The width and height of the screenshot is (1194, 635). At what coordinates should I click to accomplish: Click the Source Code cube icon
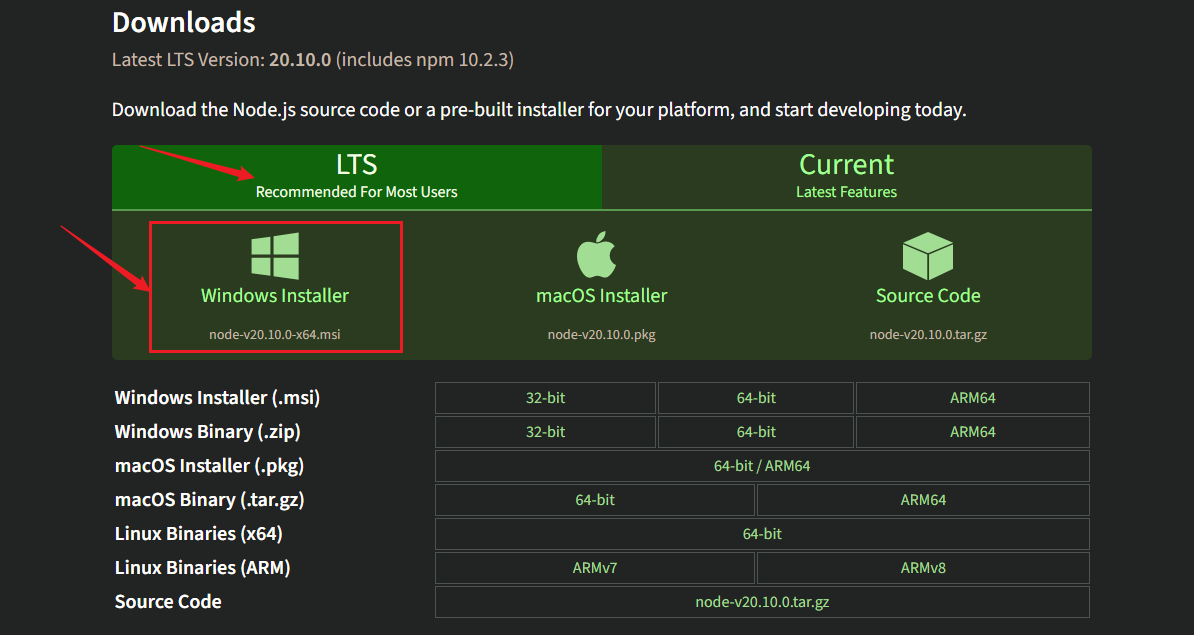(x=927, y=256)
